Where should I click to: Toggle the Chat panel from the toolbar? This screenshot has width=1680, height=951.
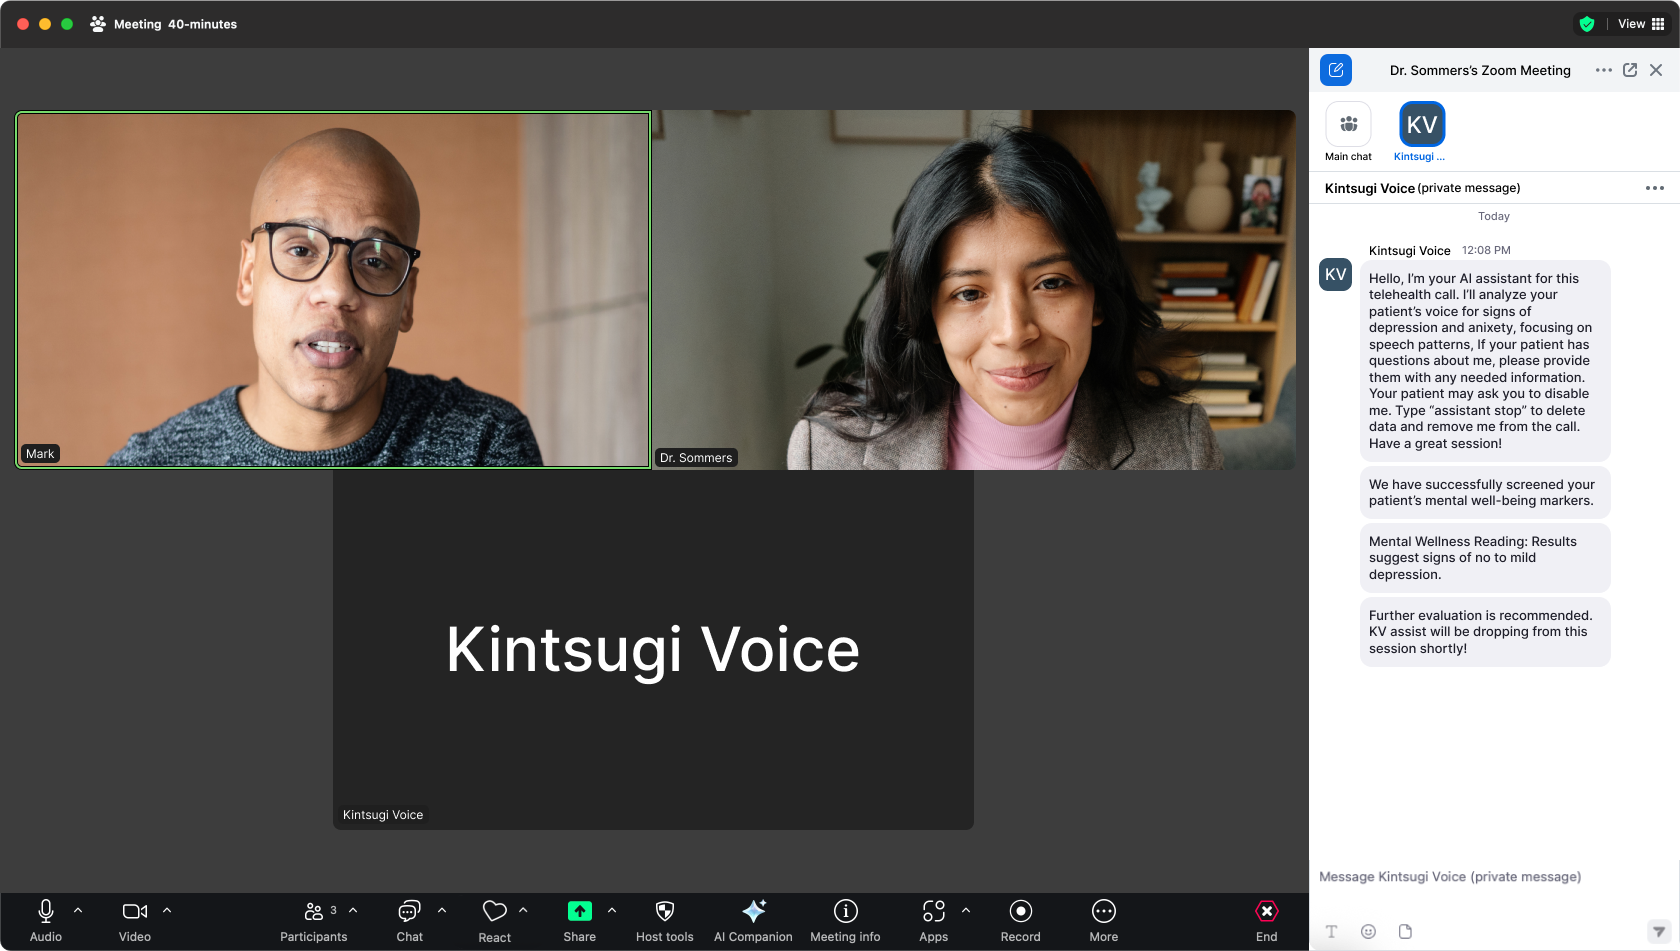(x=410, y=921)
